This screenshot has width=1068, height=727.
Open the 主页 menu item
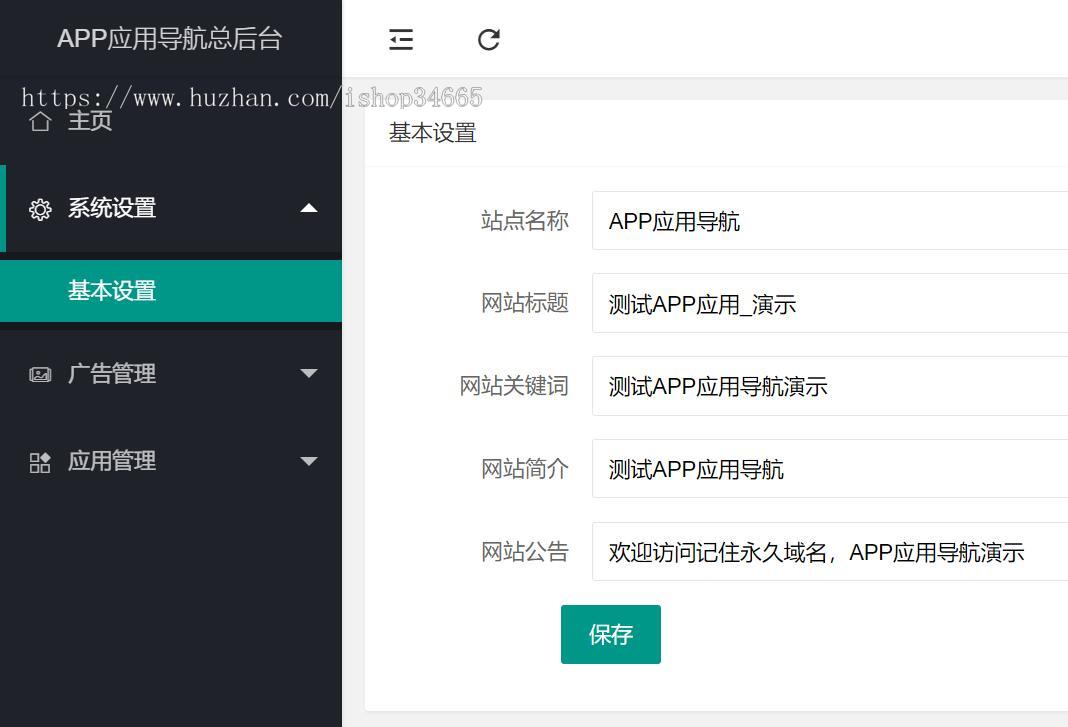90,121
